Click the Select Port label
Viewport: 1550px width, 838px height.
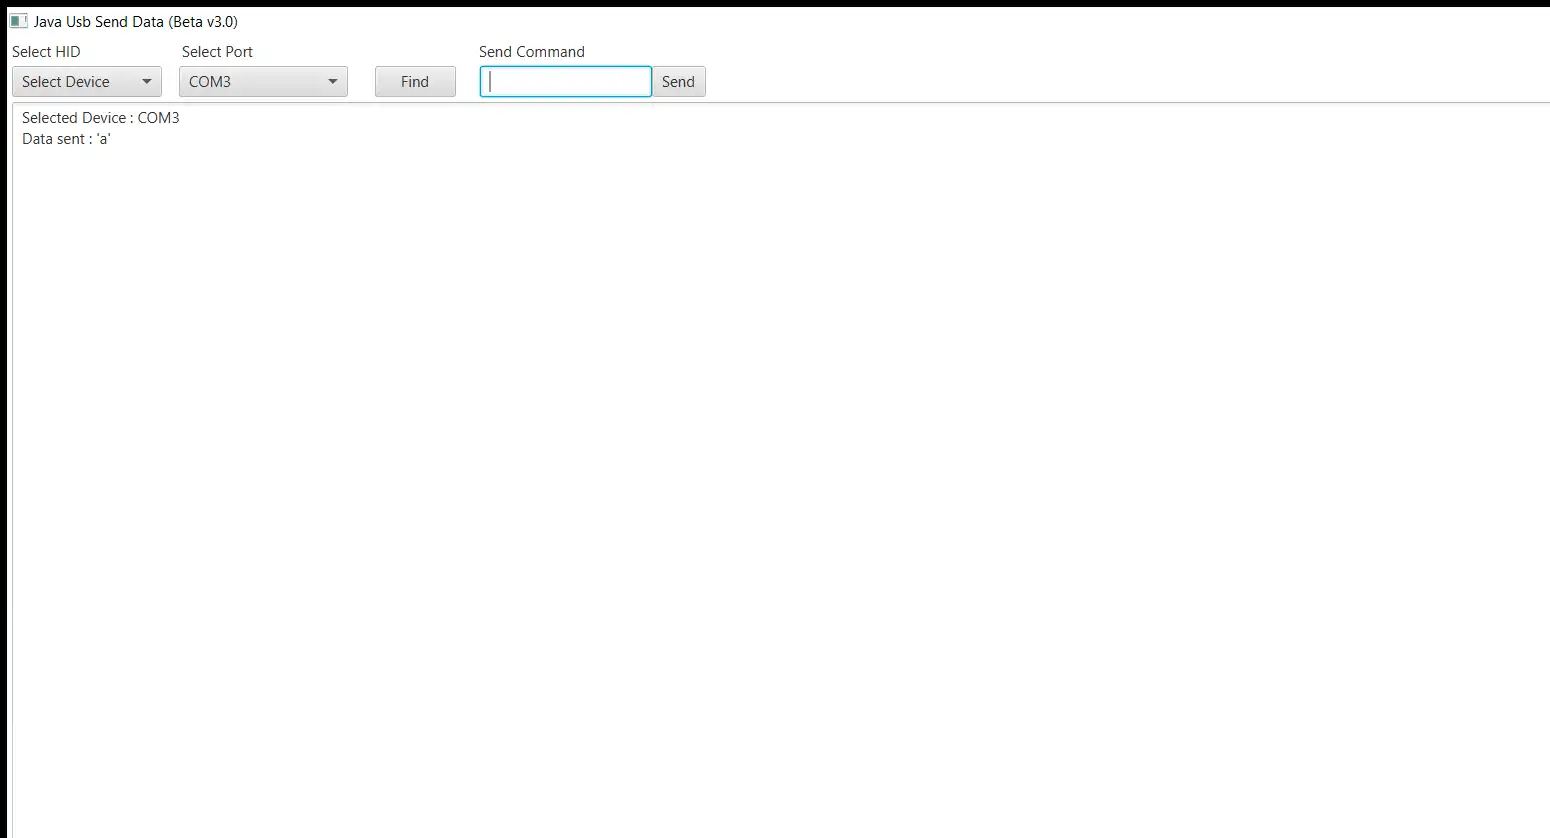click(217, 52)
